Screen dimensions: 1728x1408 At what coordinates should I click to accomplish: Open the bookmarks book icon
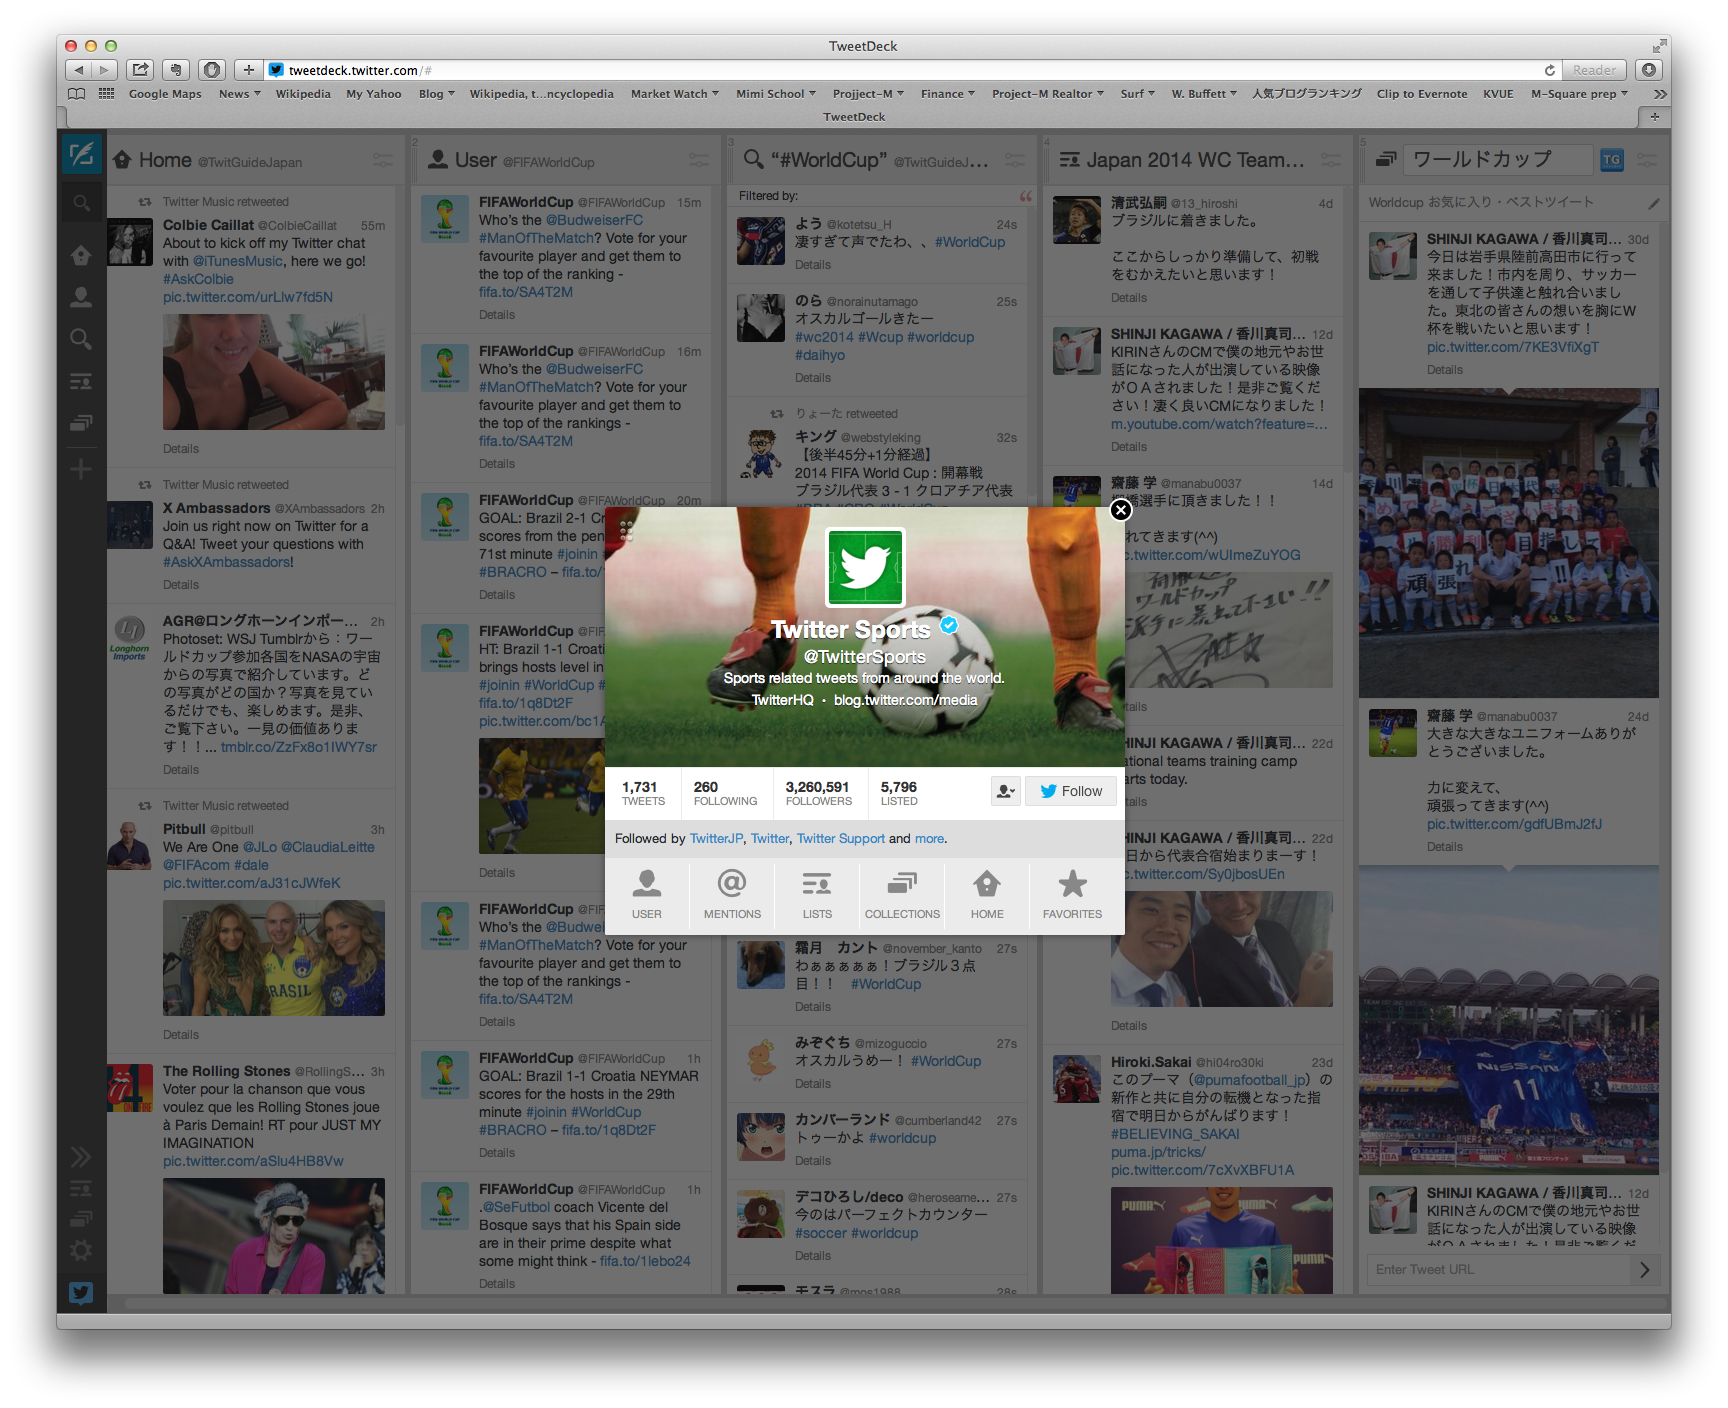coord(77,94)
